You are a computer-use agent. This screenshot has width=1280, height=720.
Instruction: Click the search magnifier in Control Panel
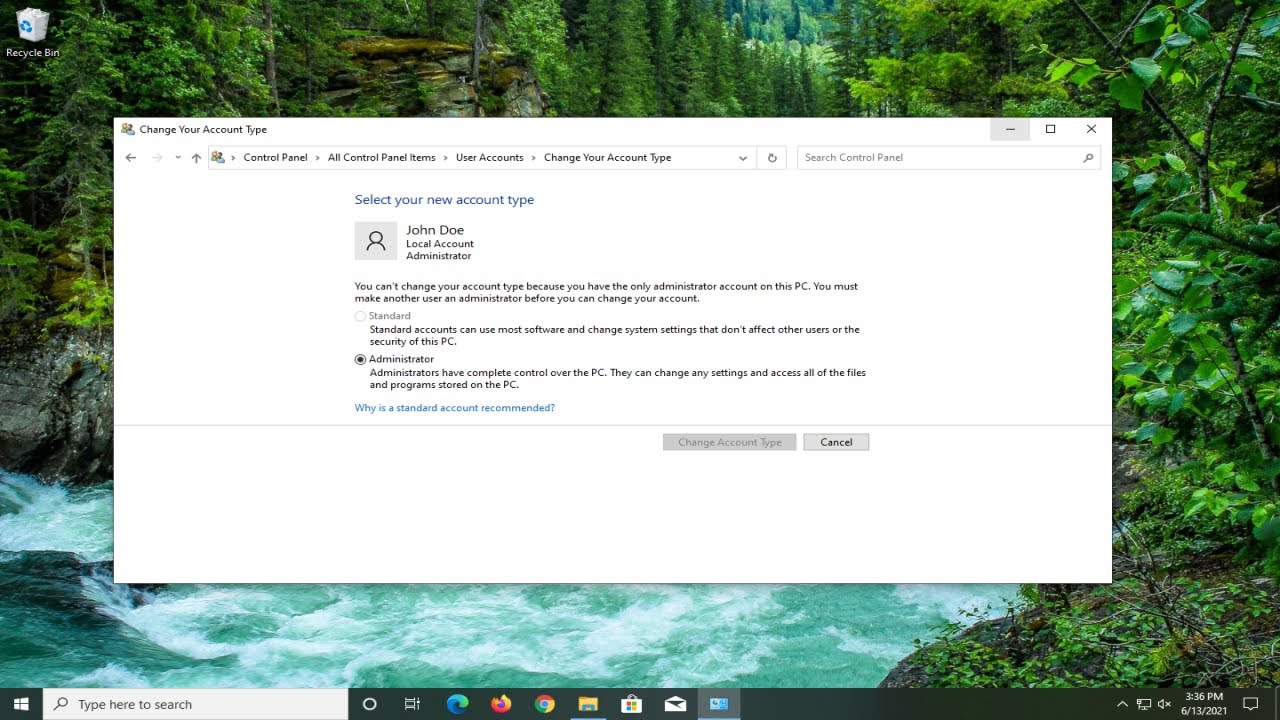coord(1088,158)
